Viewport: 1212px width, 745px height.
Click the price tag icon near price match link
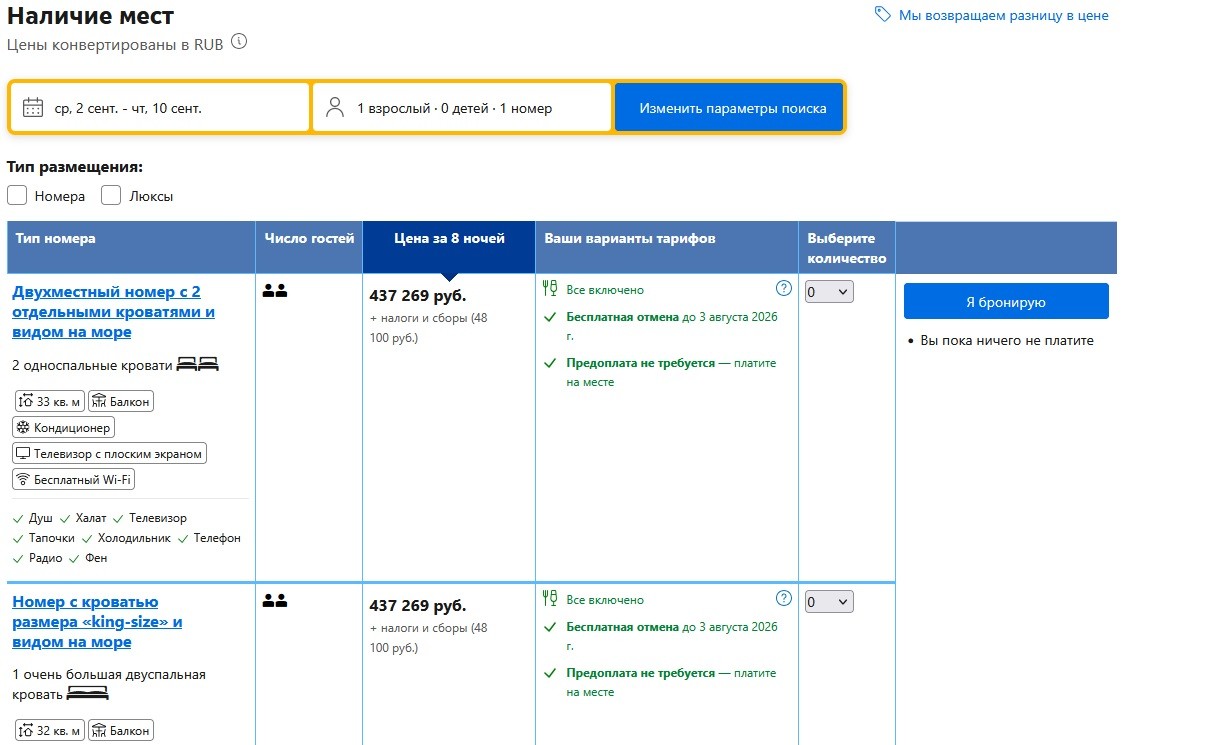coord(882,15)
